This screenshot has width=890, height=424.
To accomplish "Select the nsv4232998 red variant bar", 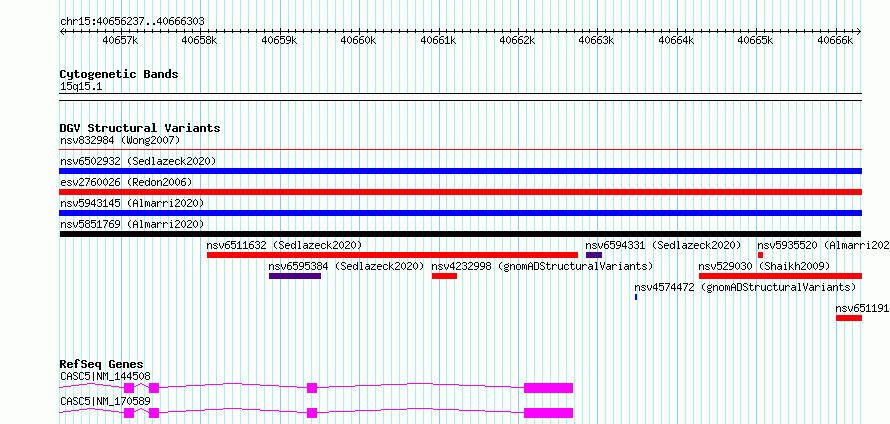I will coord(444,276).
